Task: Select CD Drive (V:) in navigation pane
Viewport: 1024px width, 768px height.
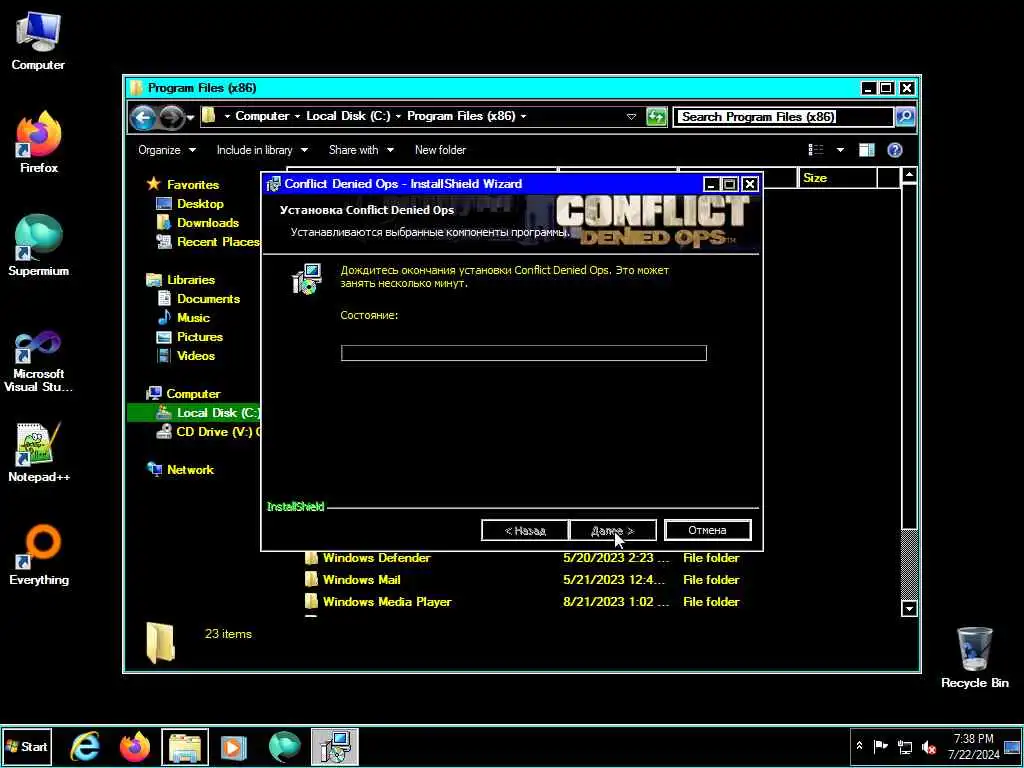Action: (x=208, y=432)
